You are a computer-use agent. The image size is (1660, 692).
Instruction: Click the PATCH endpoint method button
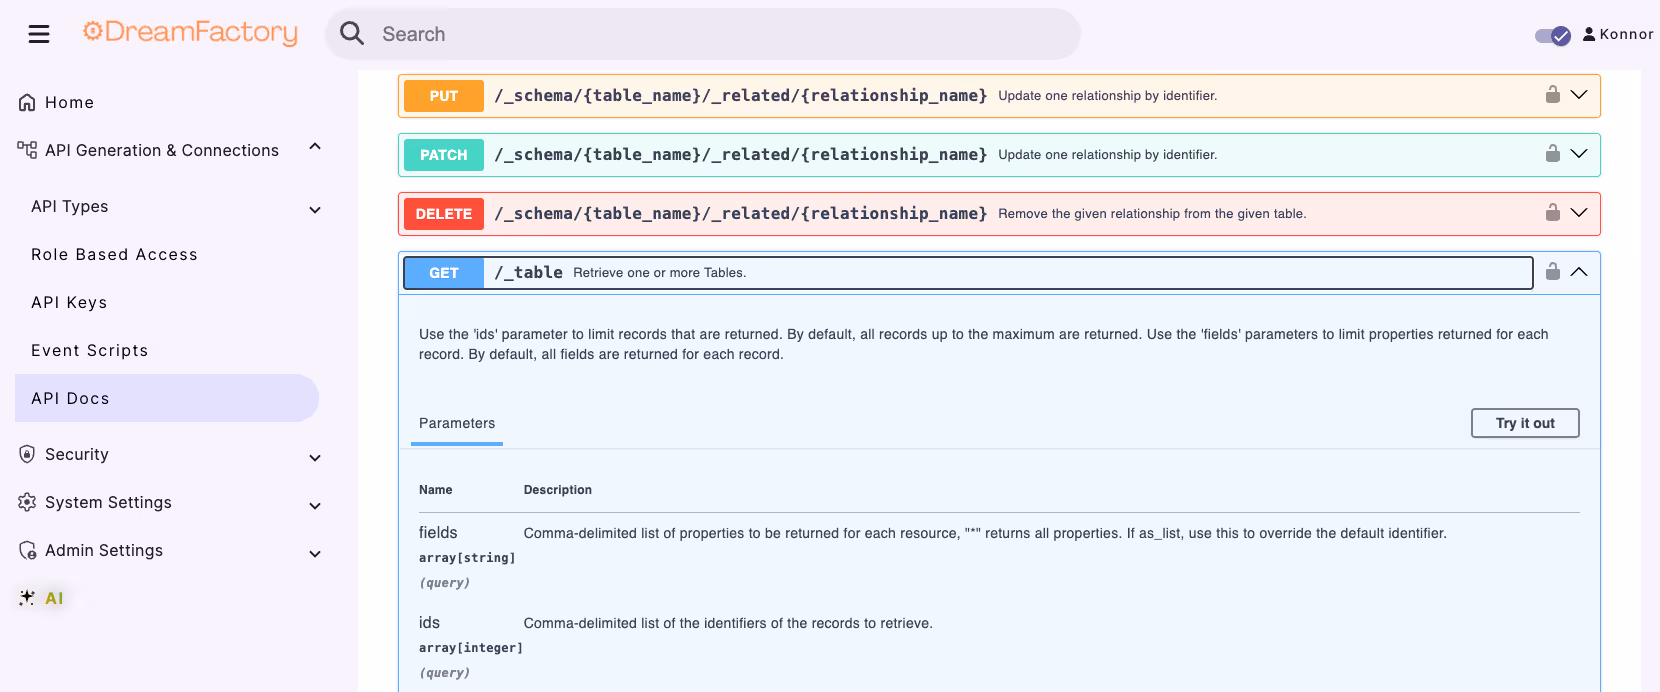pyautogui.click(x=444, y=155)
